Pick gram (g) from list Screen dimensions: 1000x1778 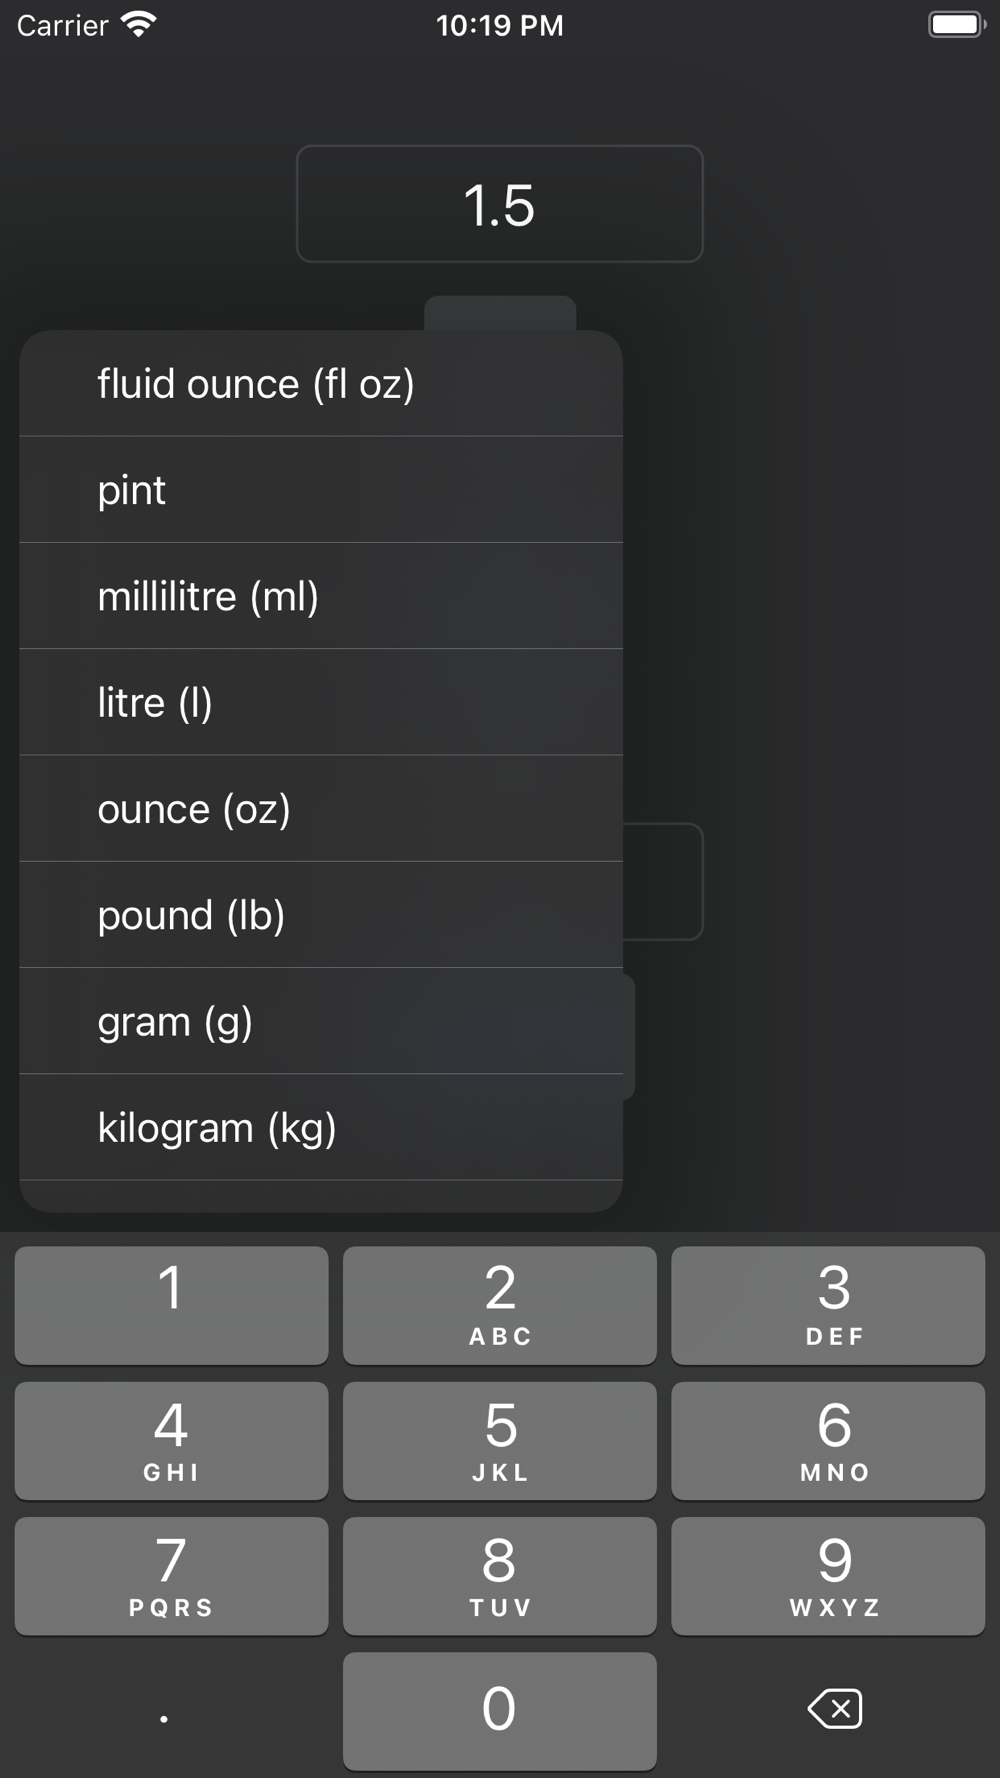321,1021
